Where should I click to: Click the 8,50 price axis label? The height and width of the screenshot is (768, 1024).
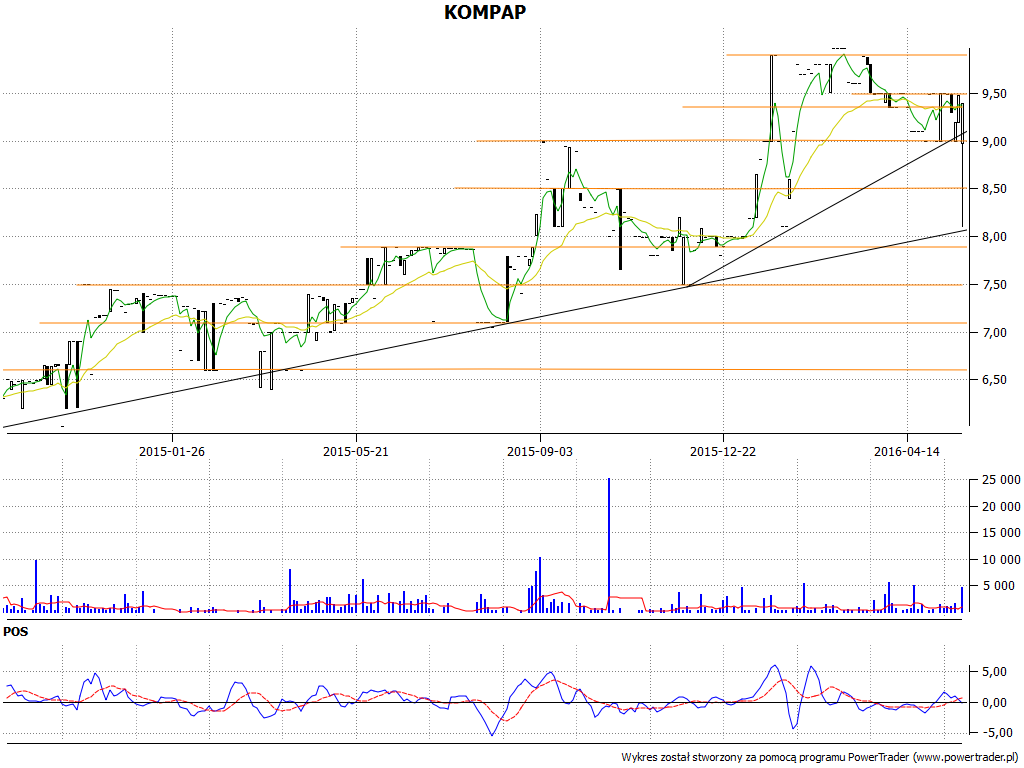pos(993,189)
